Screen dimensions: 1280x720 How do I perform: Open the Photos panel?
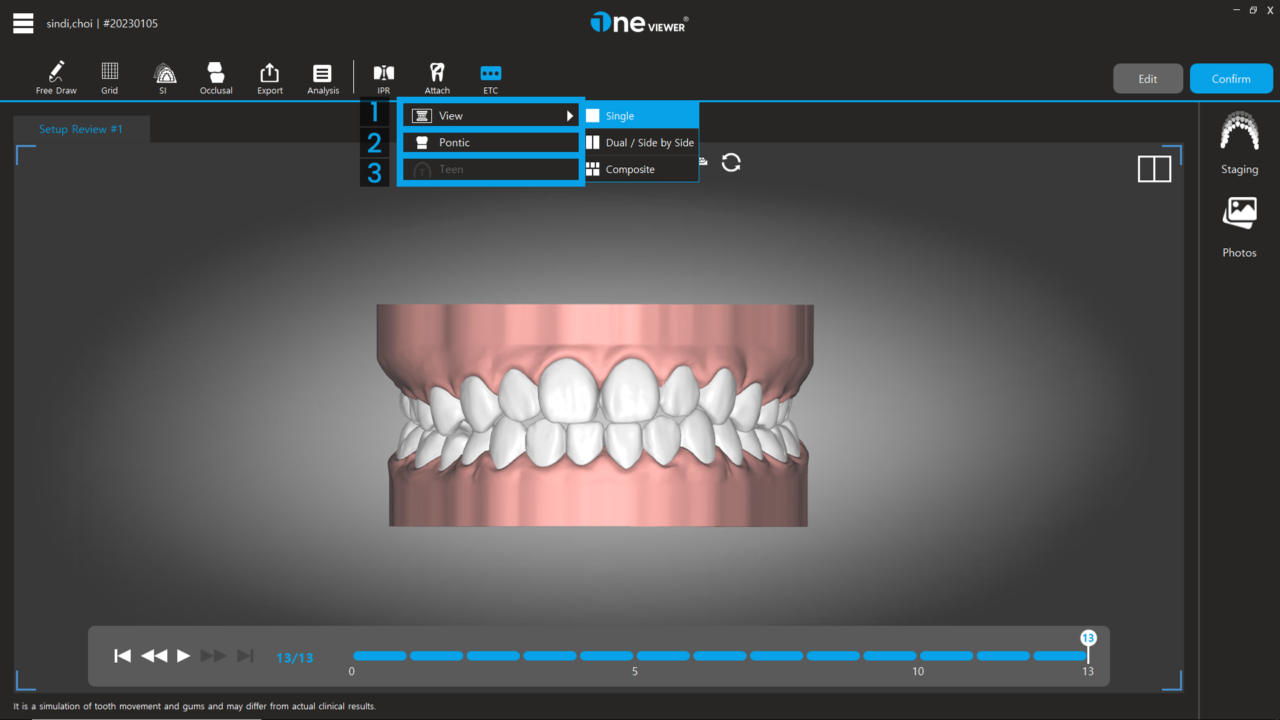[1239, 225]
